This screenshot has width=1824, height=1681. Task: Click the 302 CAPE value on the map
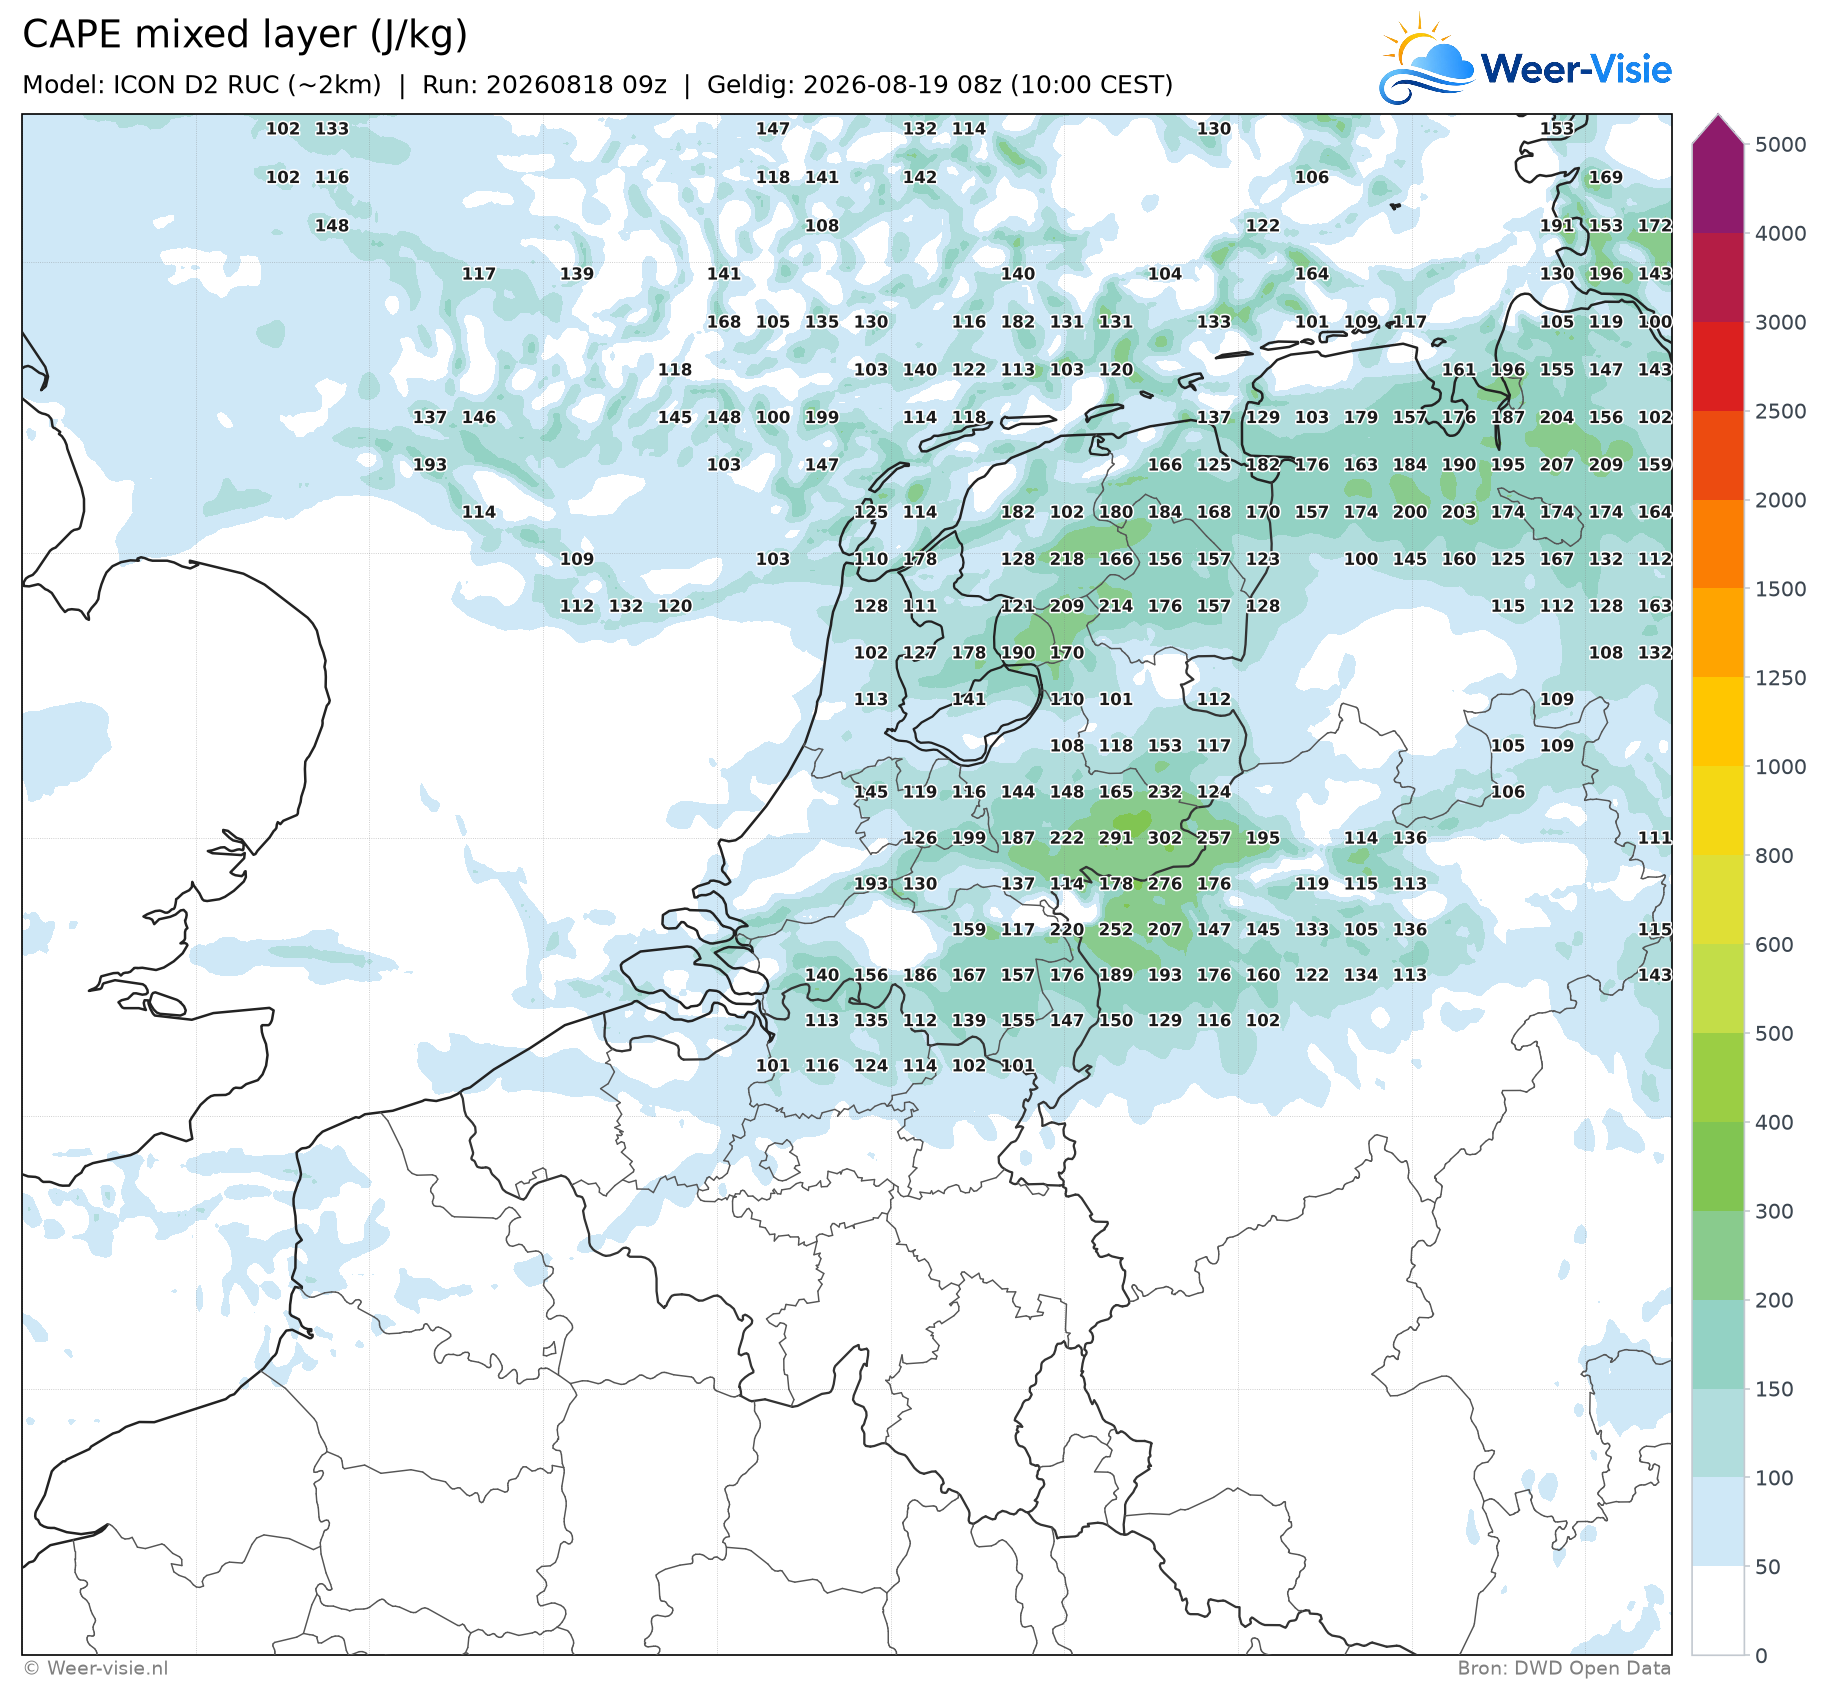point(1165,838)
